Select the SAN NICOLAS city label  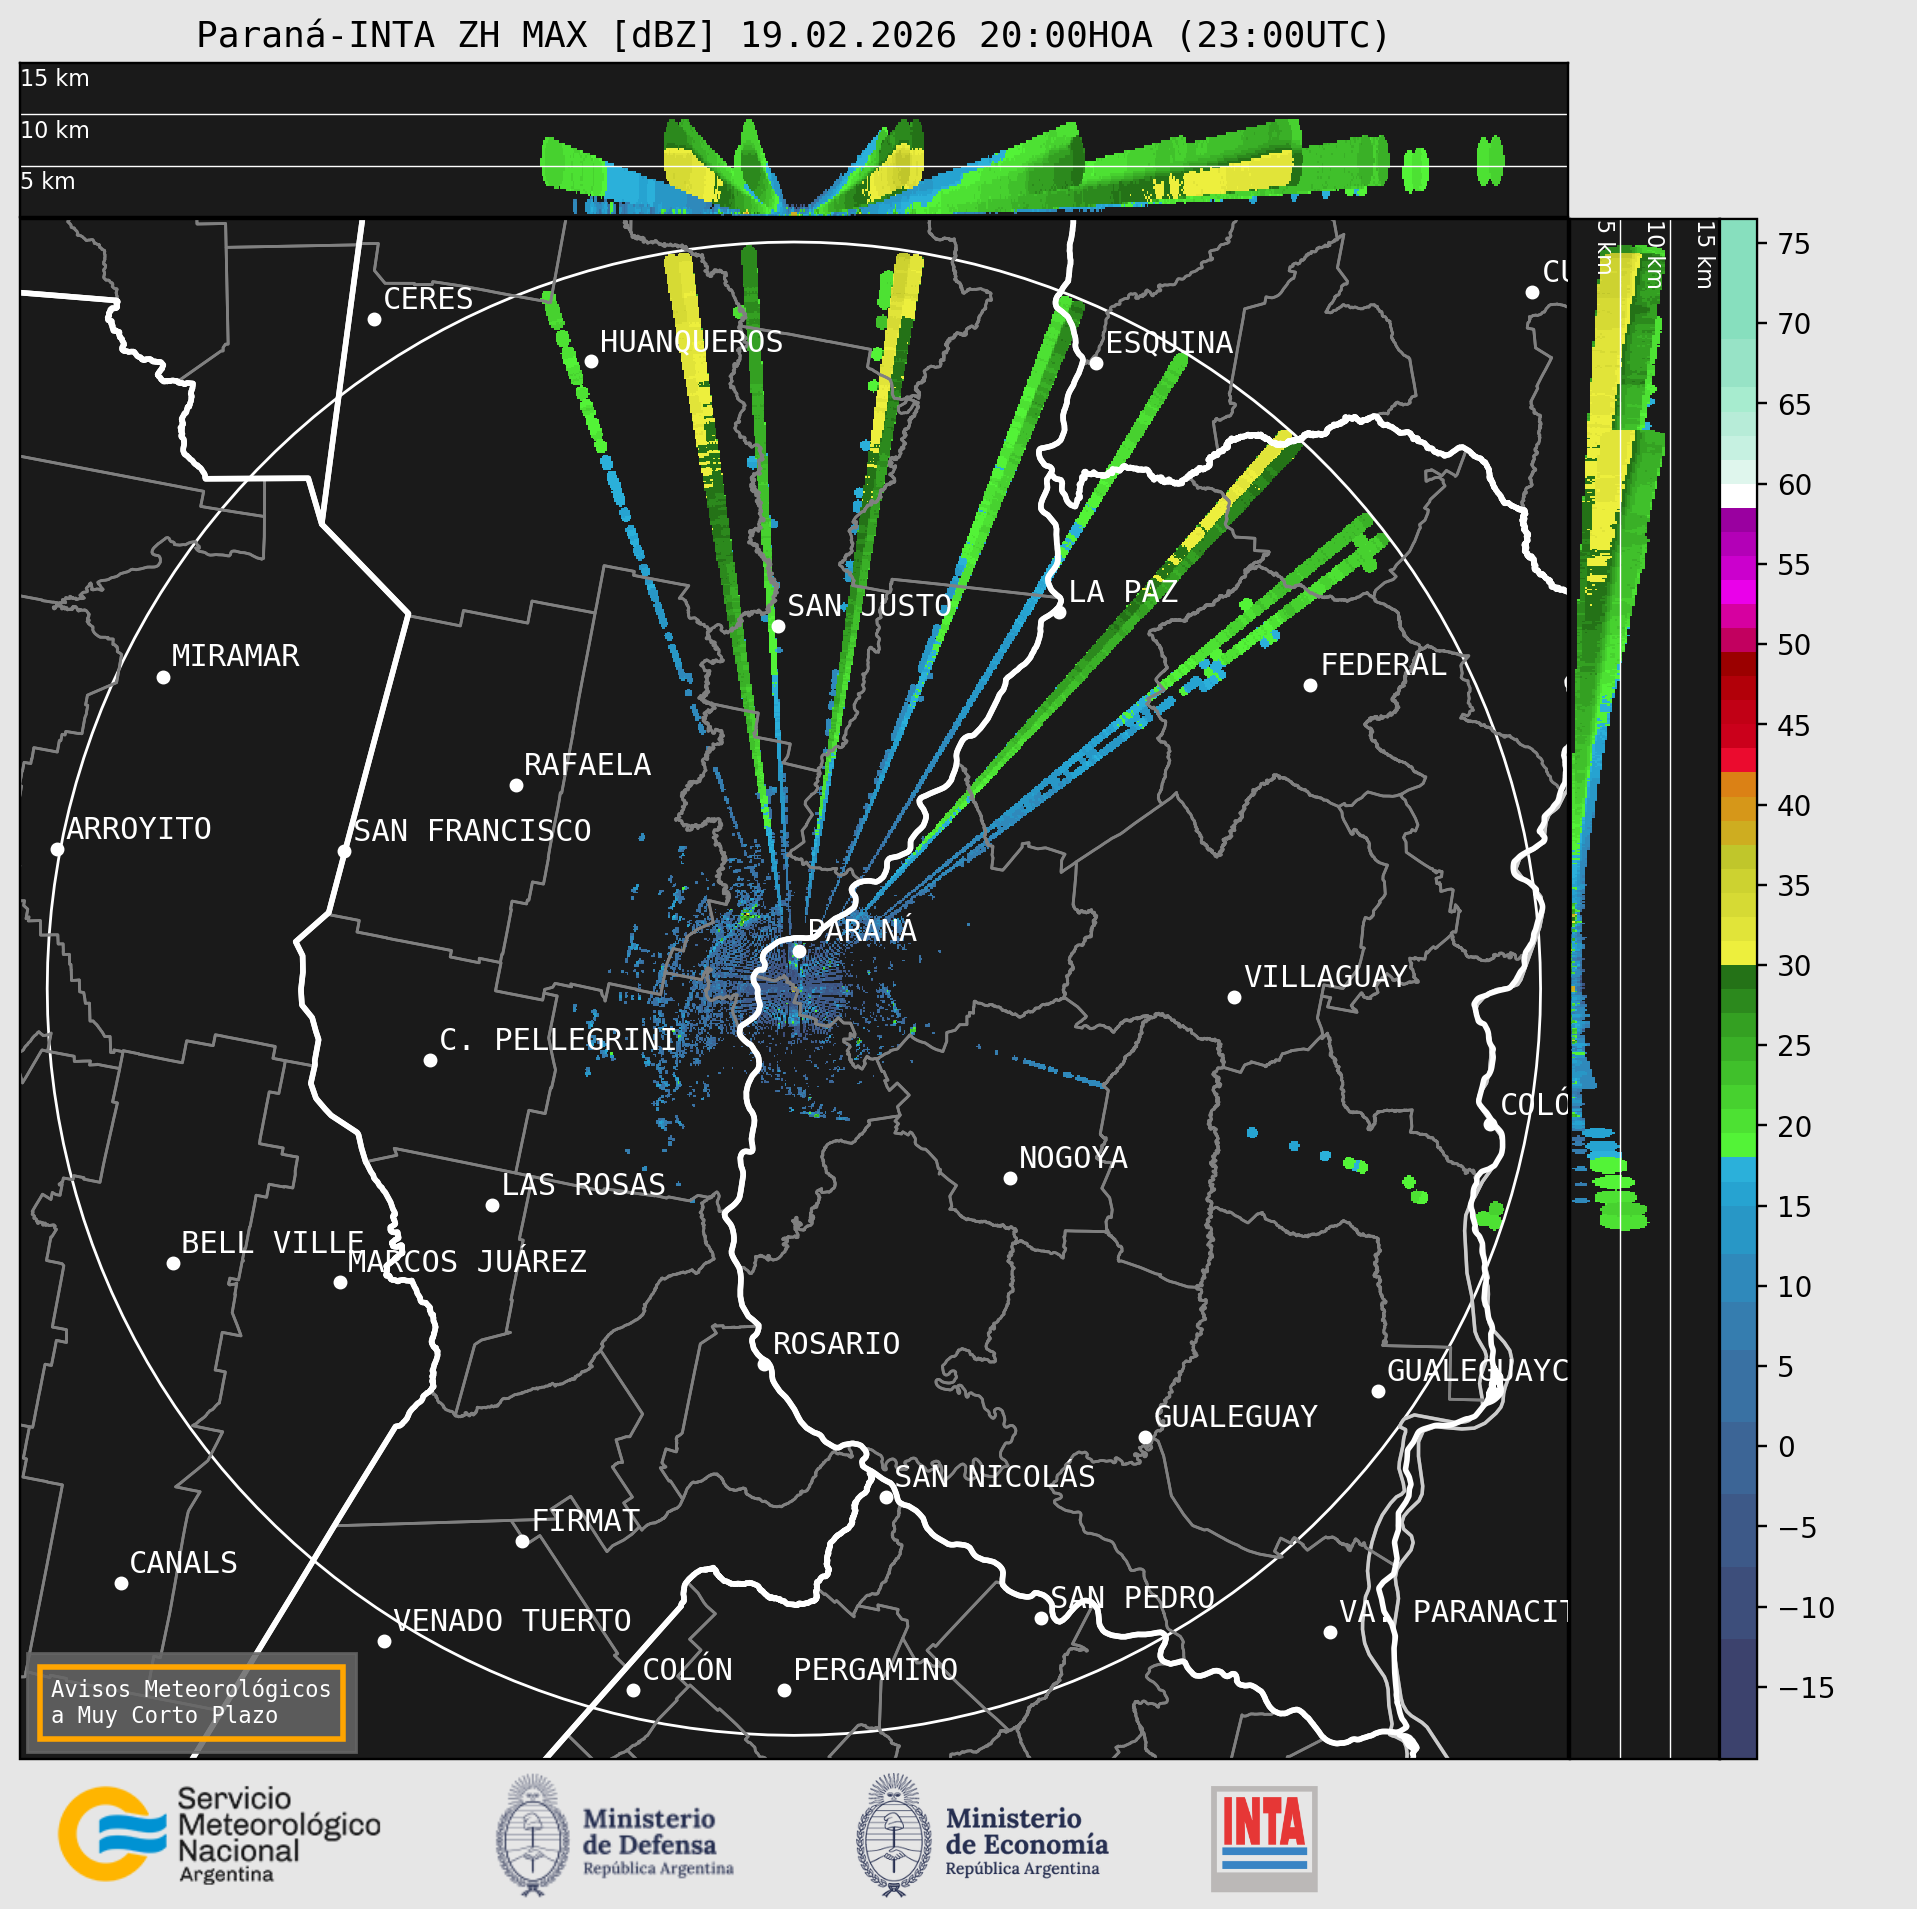tap(995, 1476)
